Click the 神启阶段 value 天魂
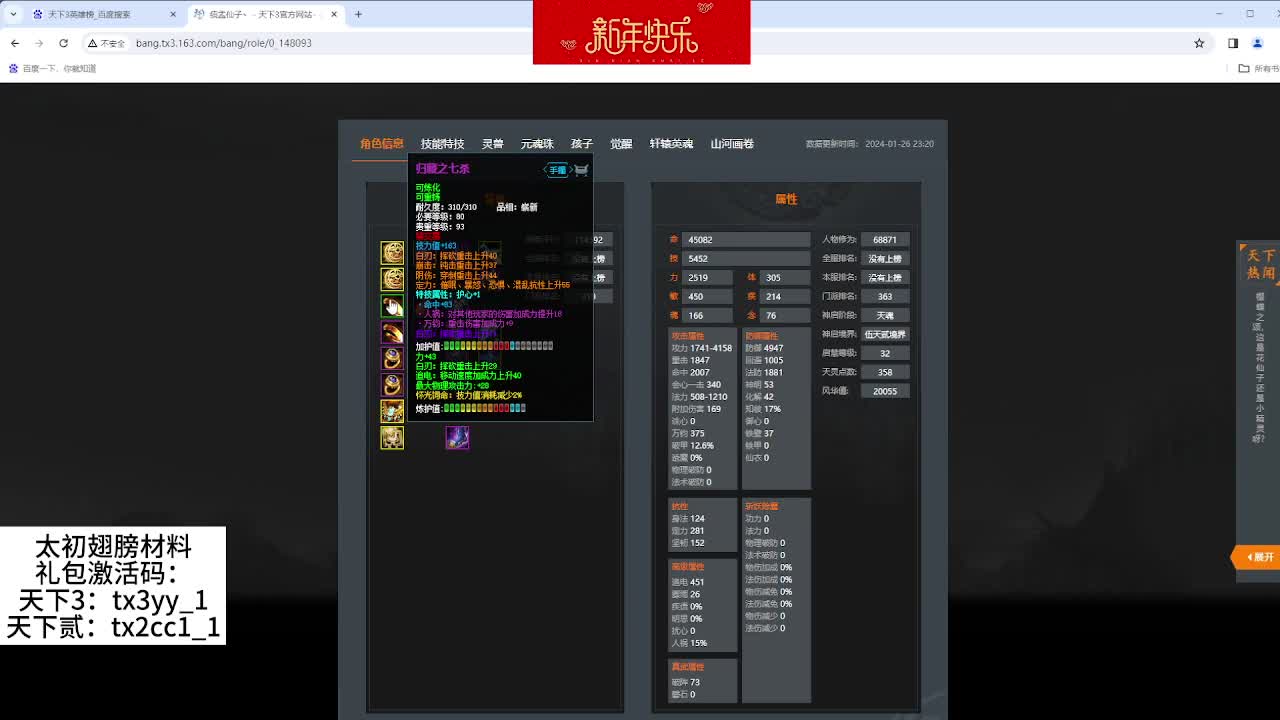 tap(885, 315)
